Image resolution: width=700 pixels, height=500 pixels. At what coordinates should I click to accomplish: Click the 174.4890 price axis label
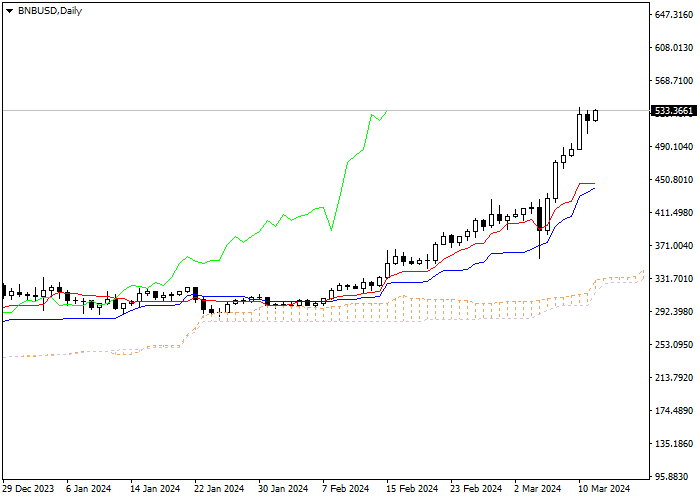pos(674,411)
